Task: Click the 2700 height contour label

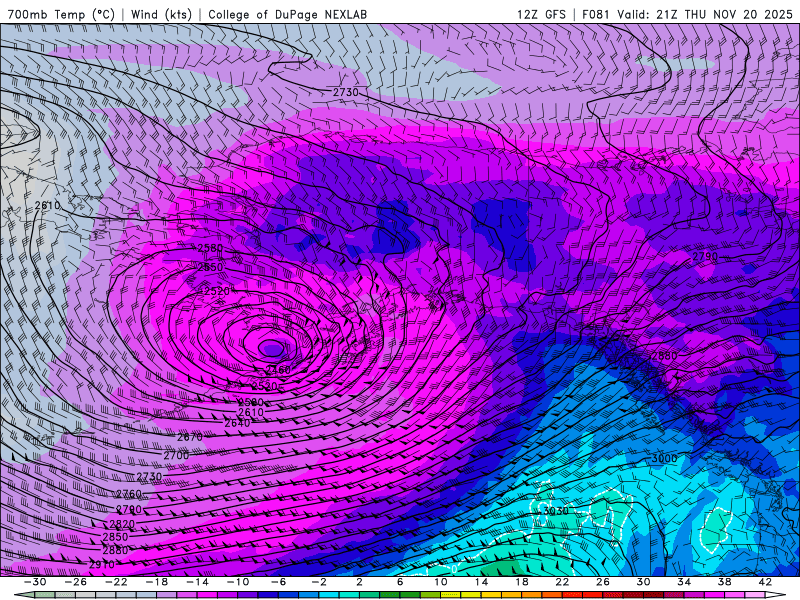Action: (176, 455)
